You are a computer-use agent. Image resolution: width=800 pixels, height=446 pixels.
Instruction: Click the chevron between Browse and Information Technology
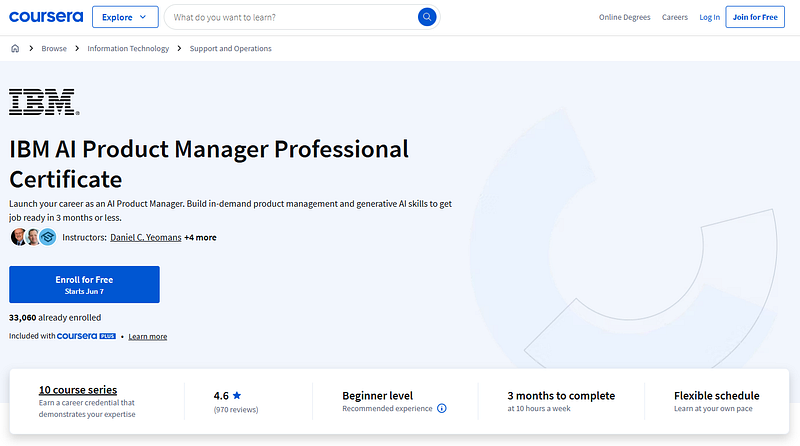[x=77, y=48]
